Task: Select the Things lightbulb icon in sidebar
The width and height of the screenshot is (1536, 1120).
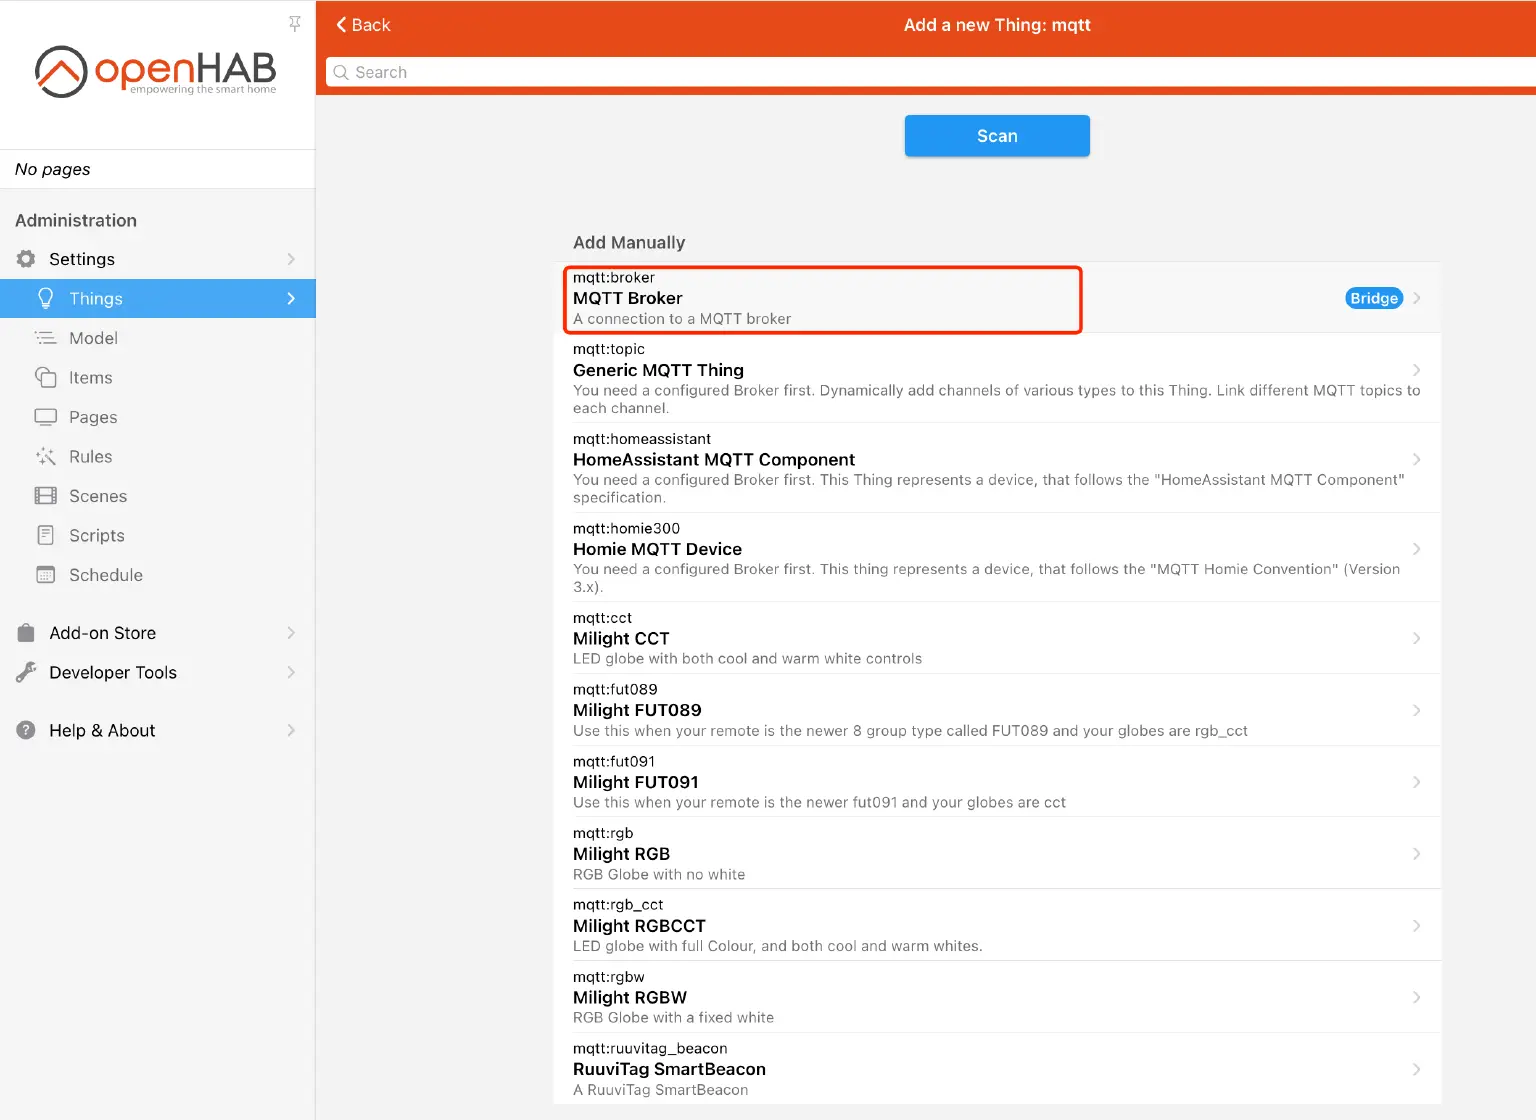Action: click(x=45, y=298)
